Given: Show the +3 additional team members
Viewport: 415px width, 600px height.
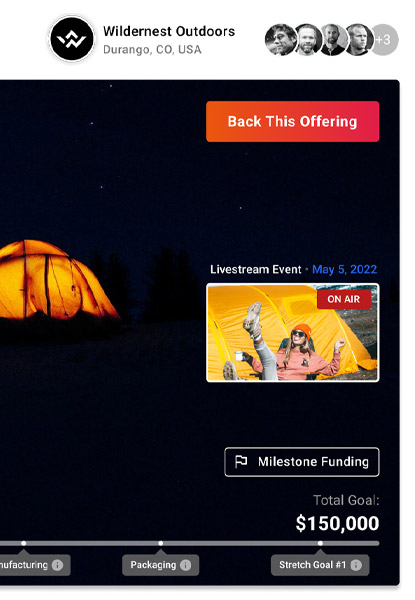Looking at the screenshot, I should coord(384,40).
